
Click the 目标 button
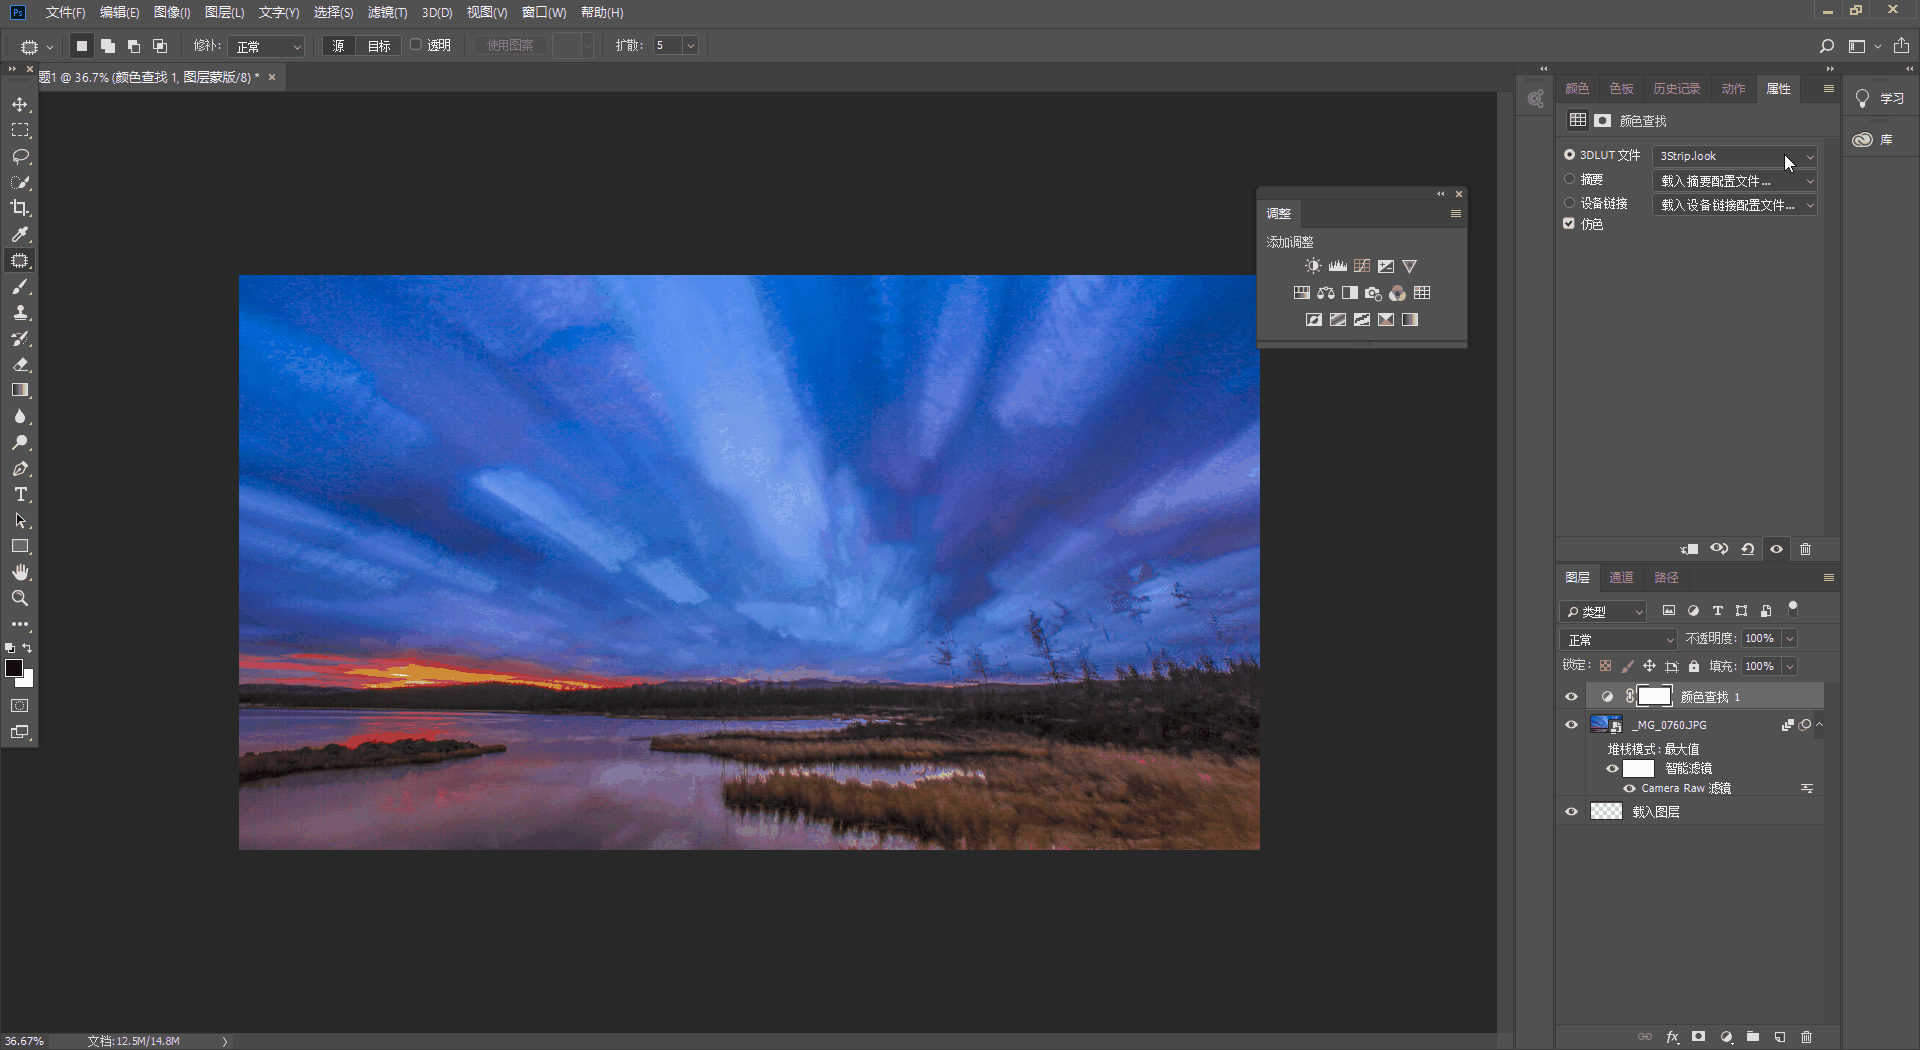click(x=379, y=46)
